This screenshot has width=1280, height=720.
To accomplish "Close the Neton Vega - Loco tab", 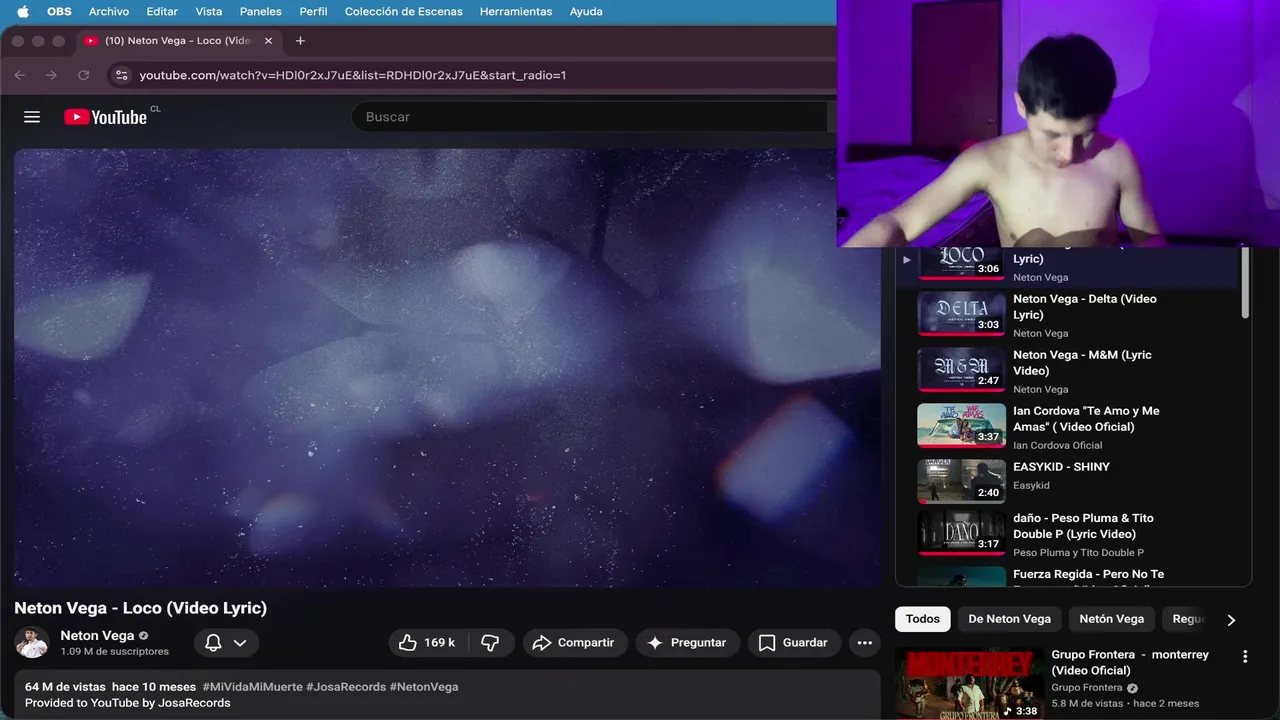I will click(268, 41).
